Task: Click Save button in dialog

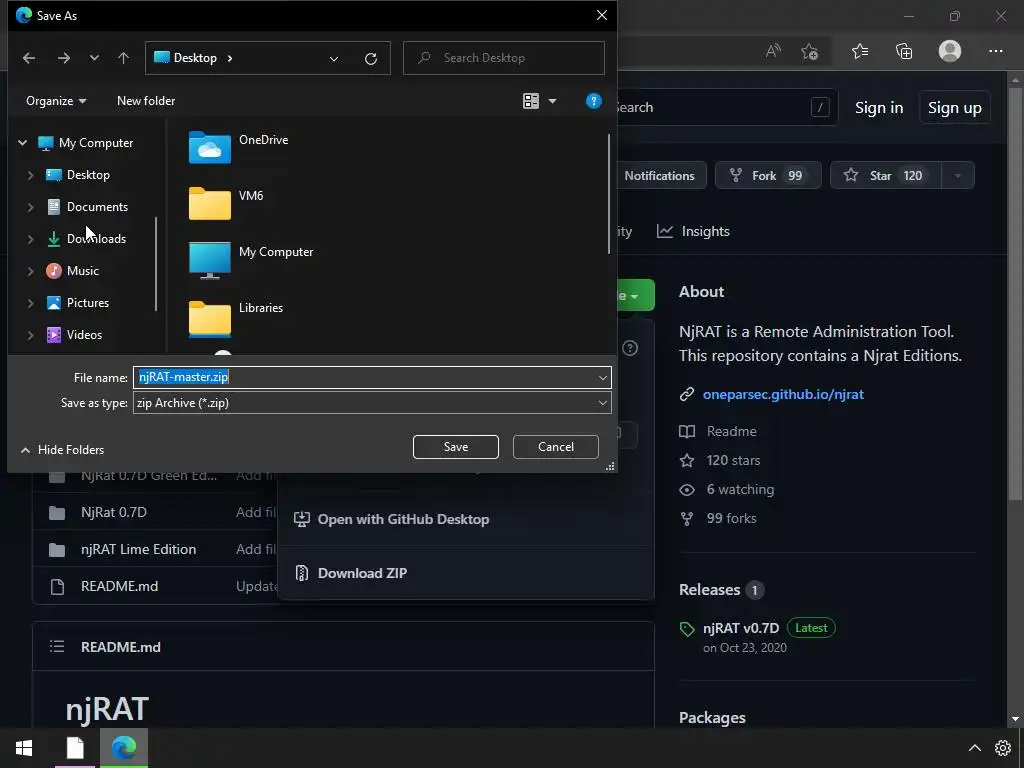Action: click(456, 447)
